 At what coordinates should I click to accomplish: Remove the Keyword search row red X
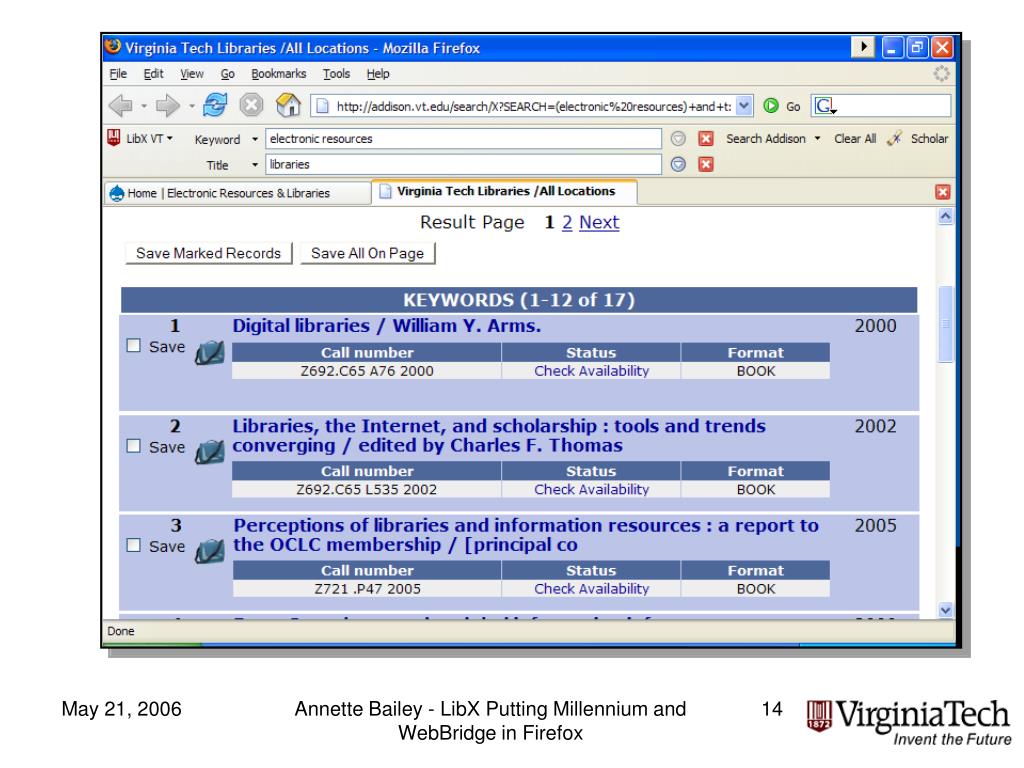[x=706, y=138]
